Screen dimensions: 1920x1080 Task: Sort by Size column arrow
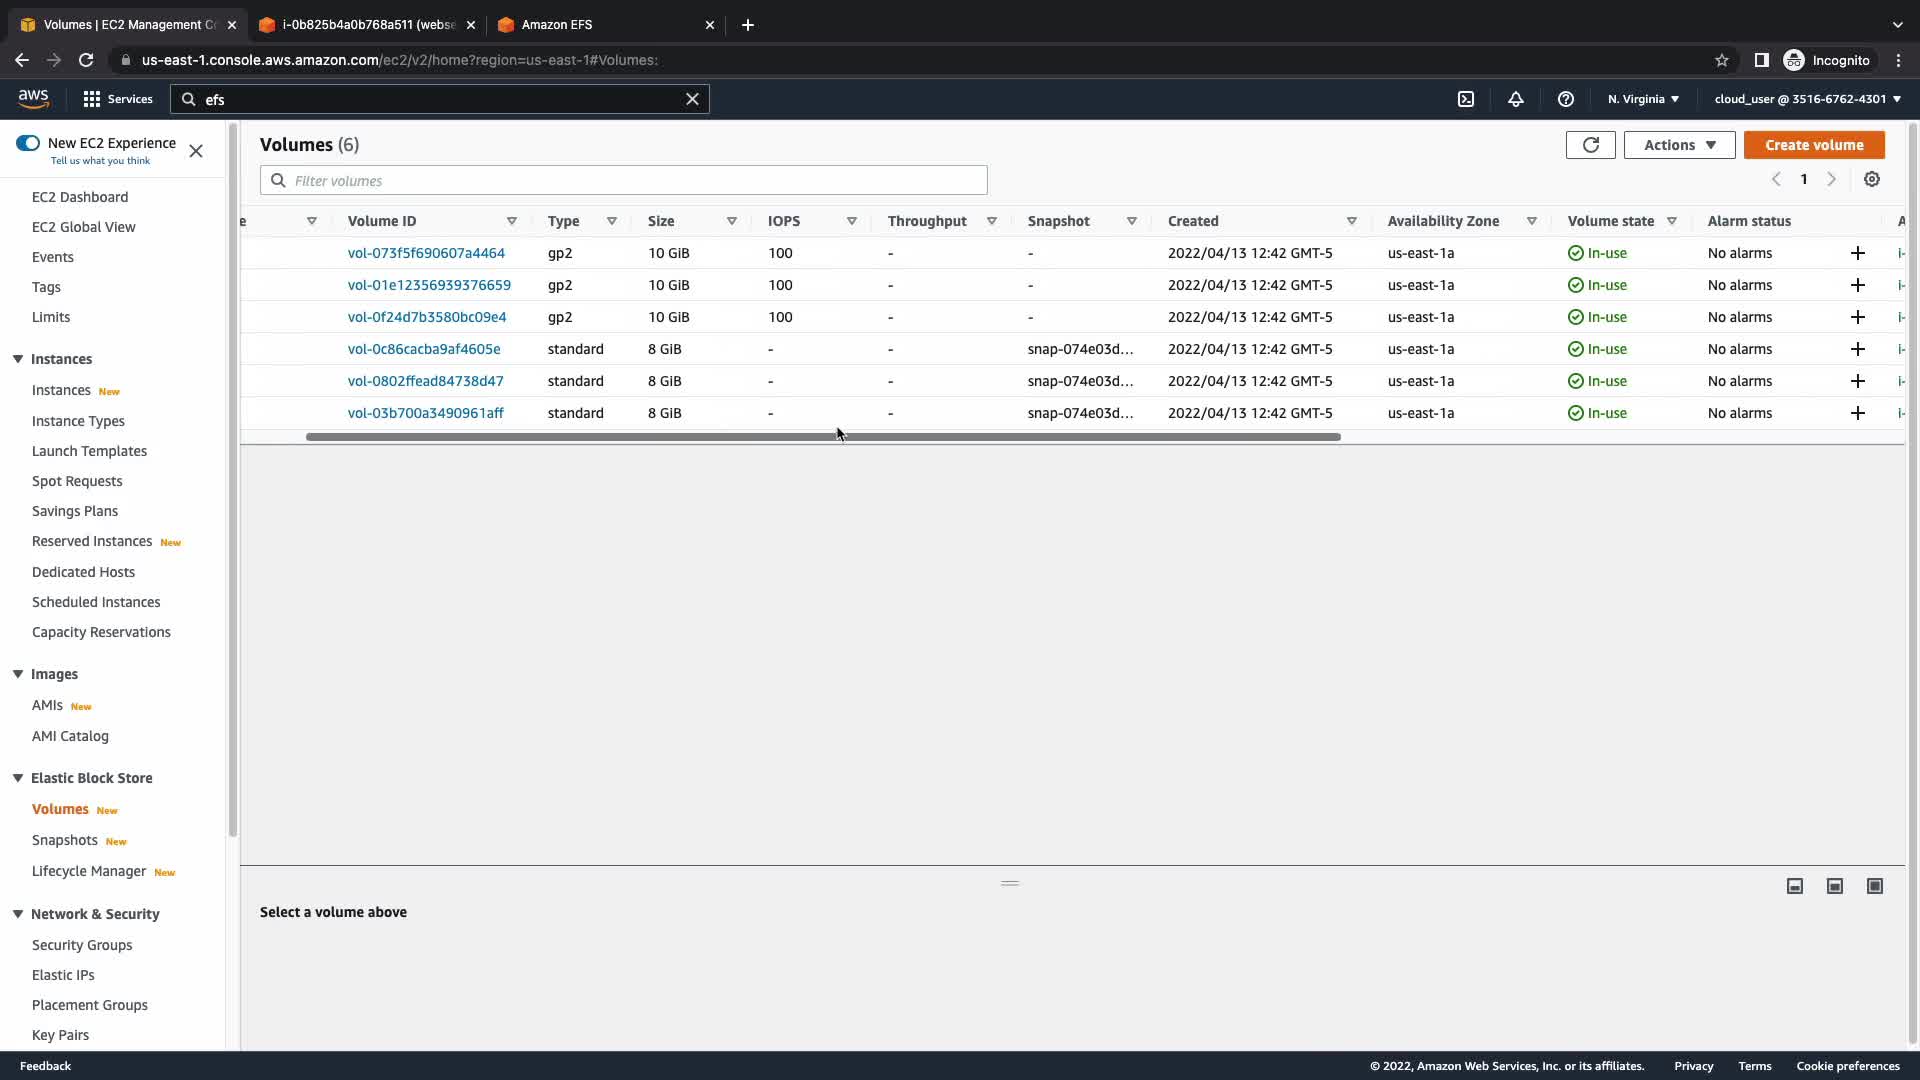click(731, 221)
